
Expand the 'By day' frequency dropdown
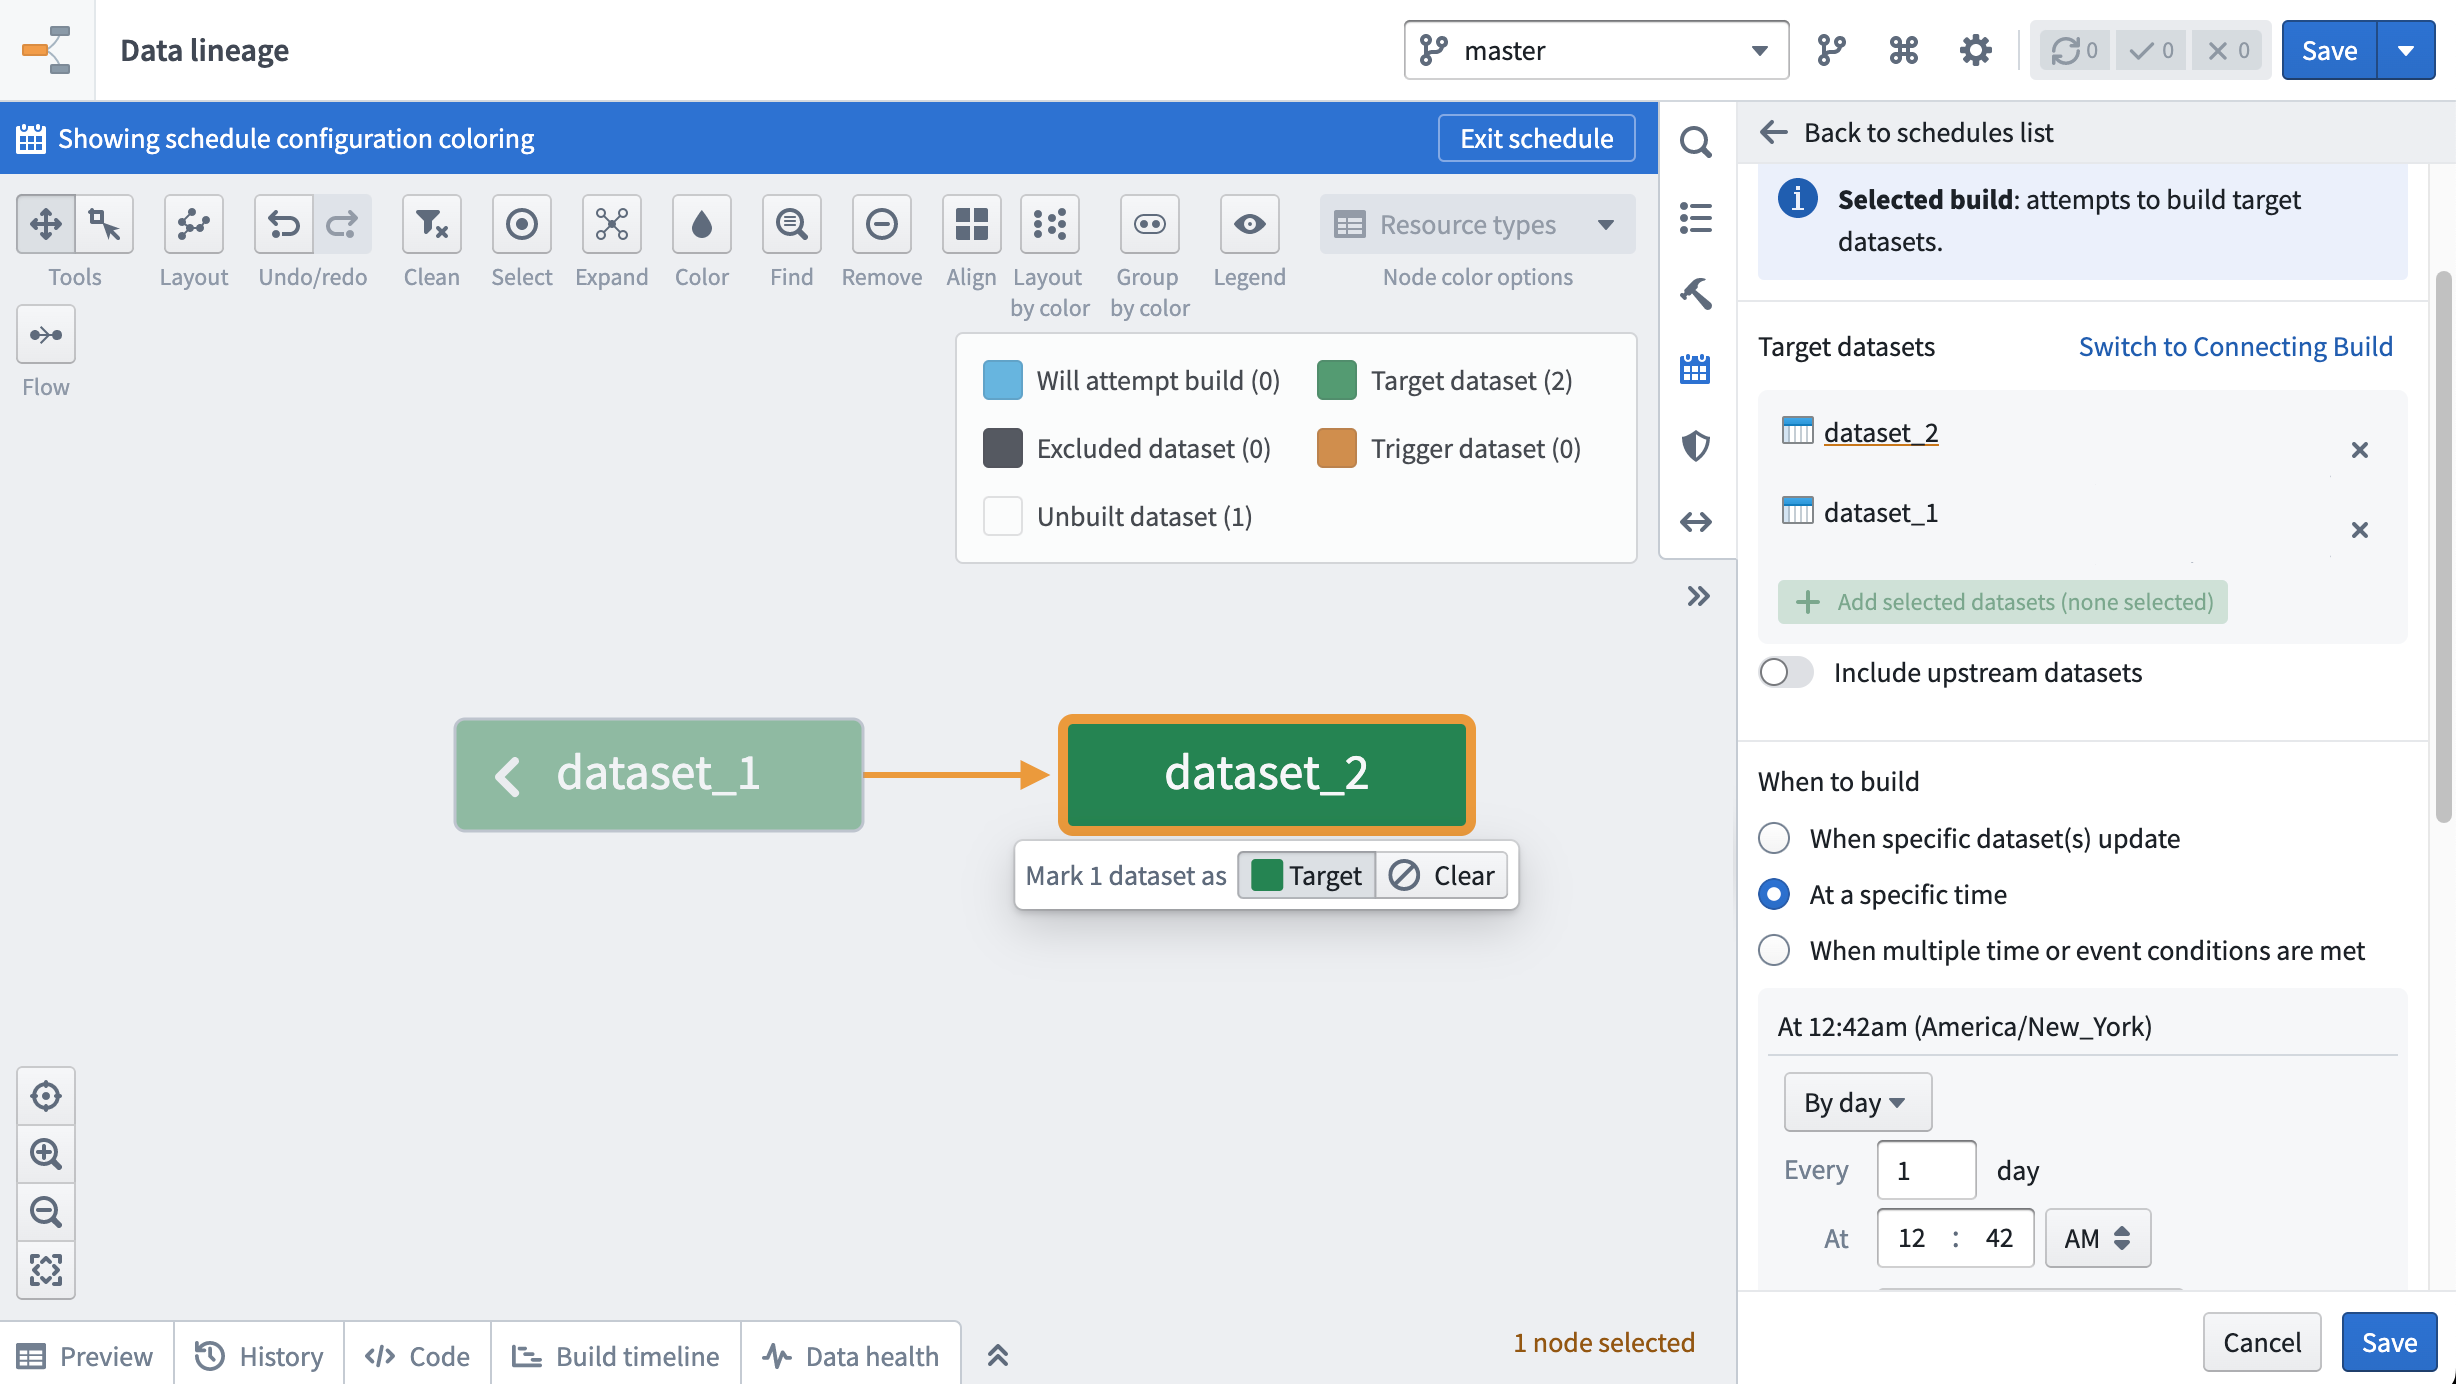click(1854, 1100)
